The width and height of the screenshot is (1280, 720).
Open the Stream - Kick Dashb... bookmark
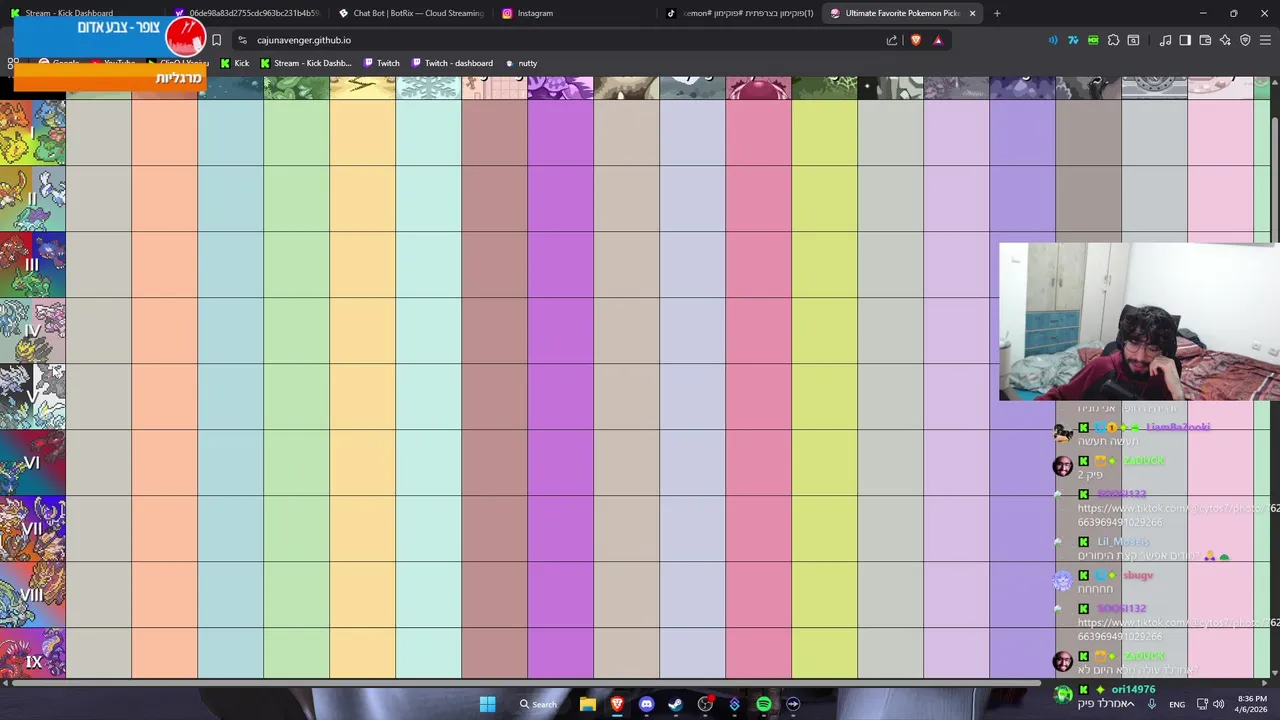[306, 63]
